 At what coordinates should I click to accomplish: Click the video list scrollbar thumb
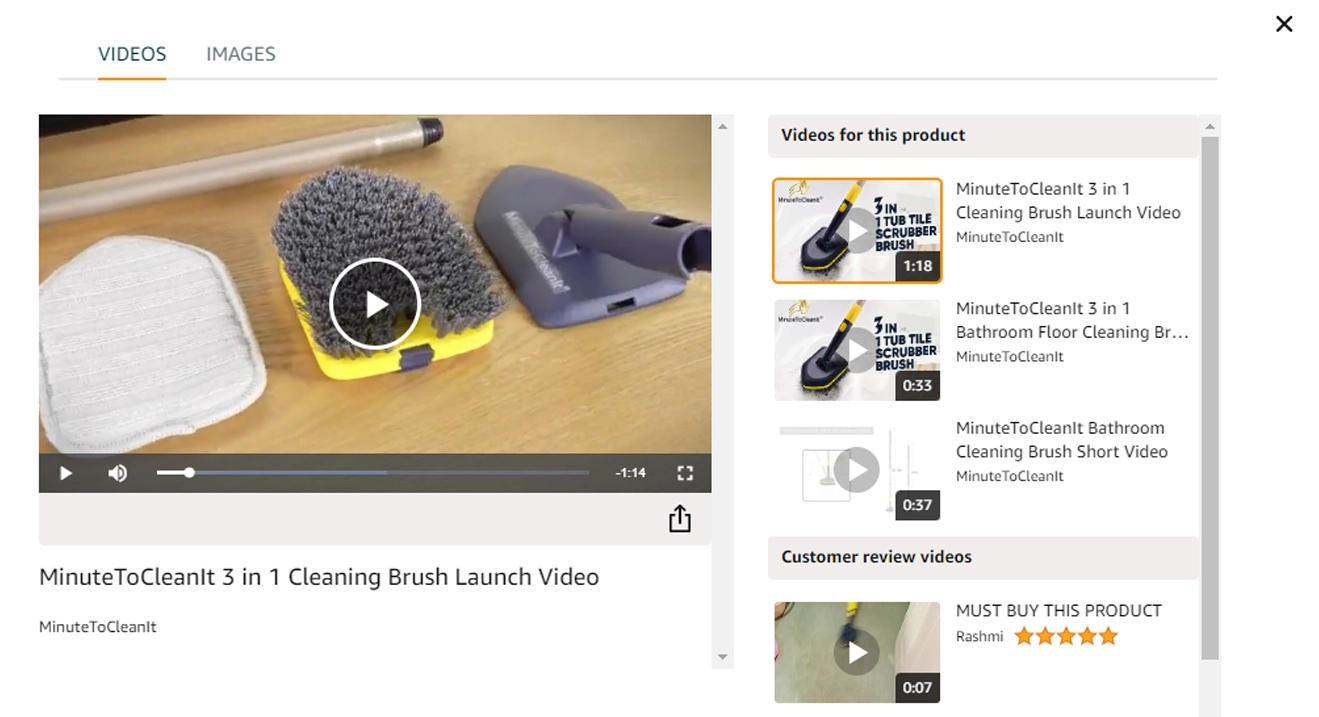[x=1210, y=398]
